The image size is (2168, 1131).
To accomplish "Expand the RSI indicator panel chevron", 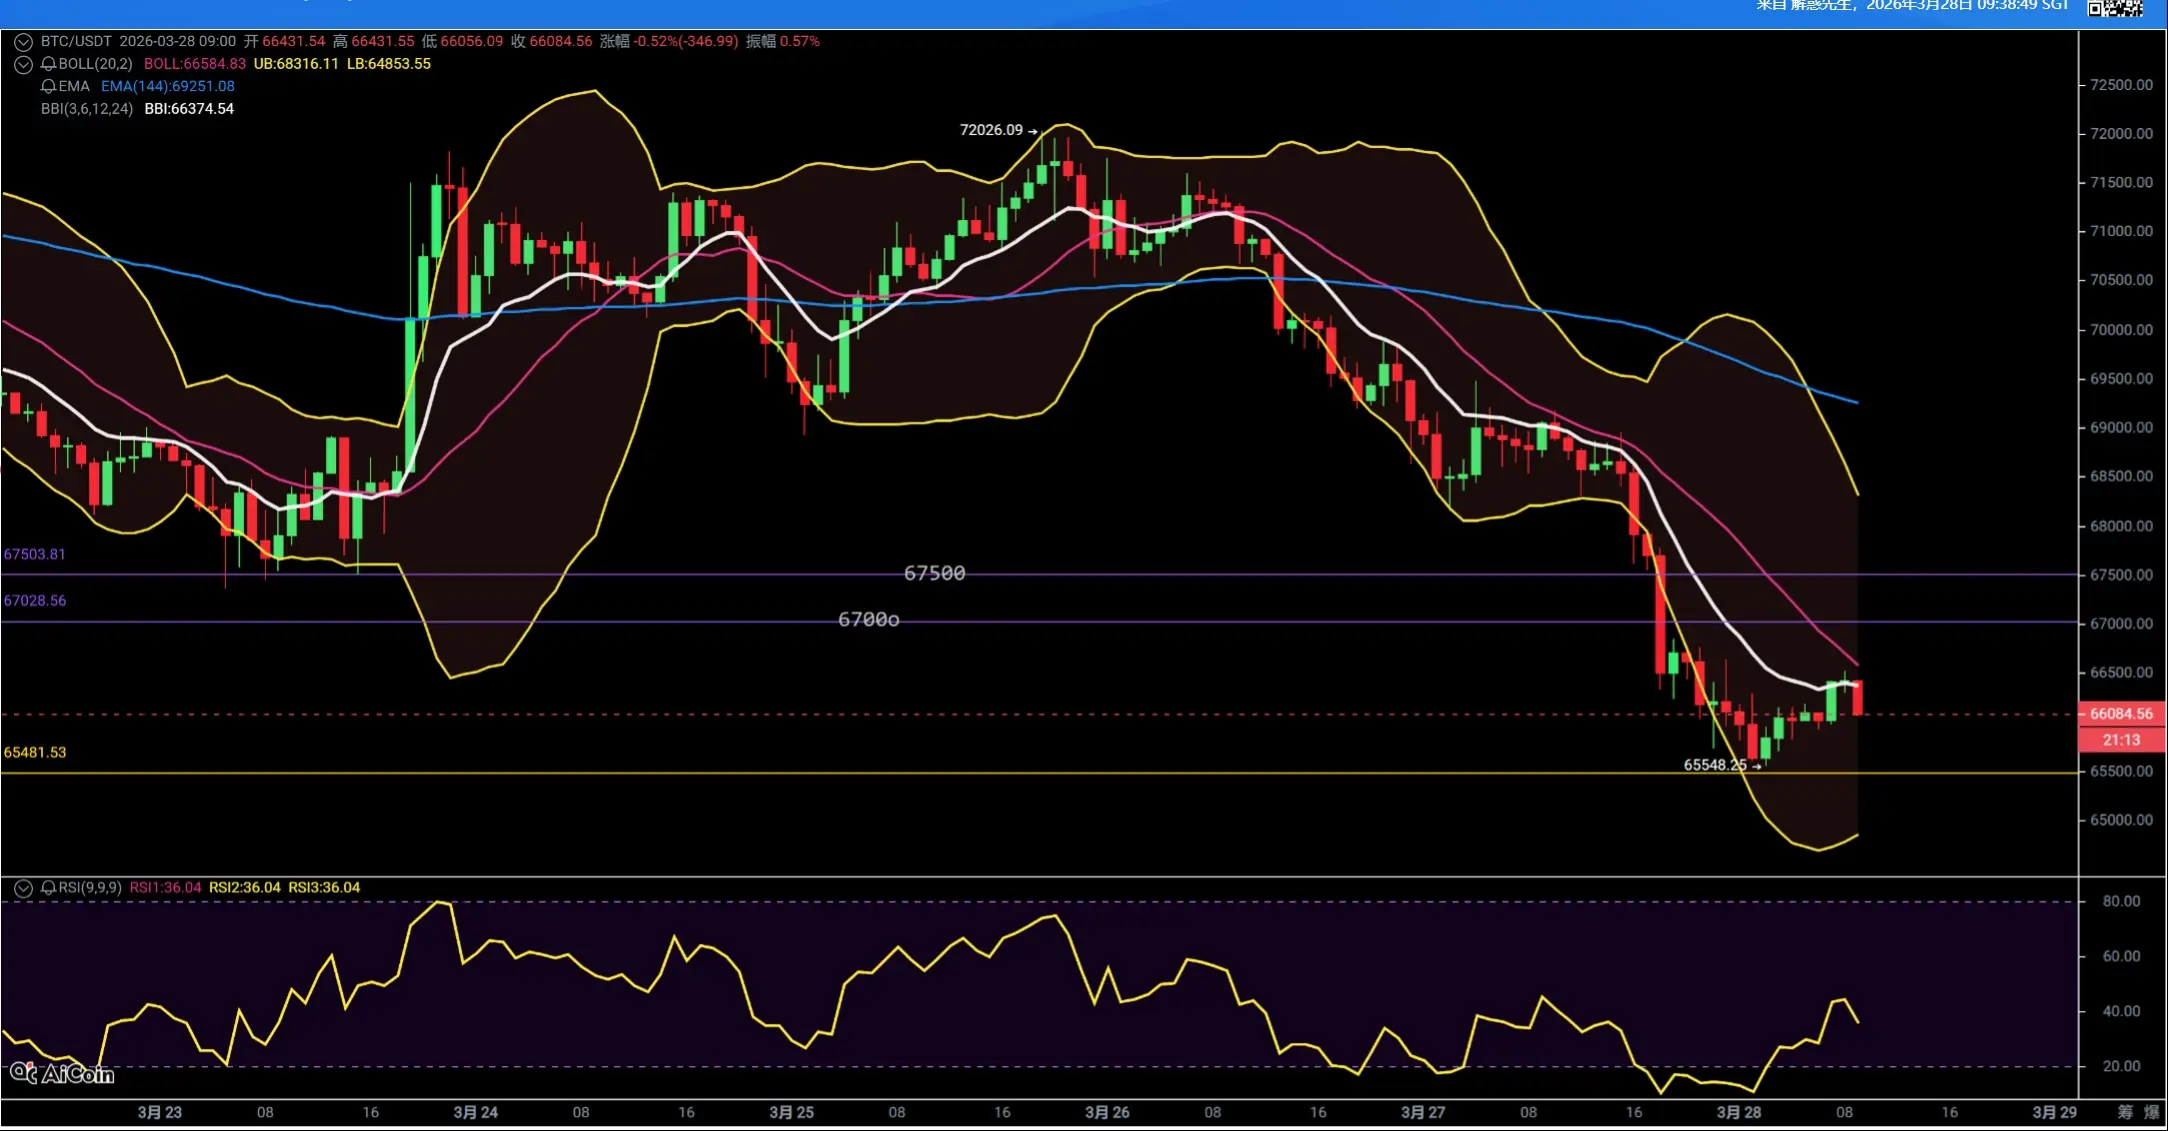I will 23,888.
